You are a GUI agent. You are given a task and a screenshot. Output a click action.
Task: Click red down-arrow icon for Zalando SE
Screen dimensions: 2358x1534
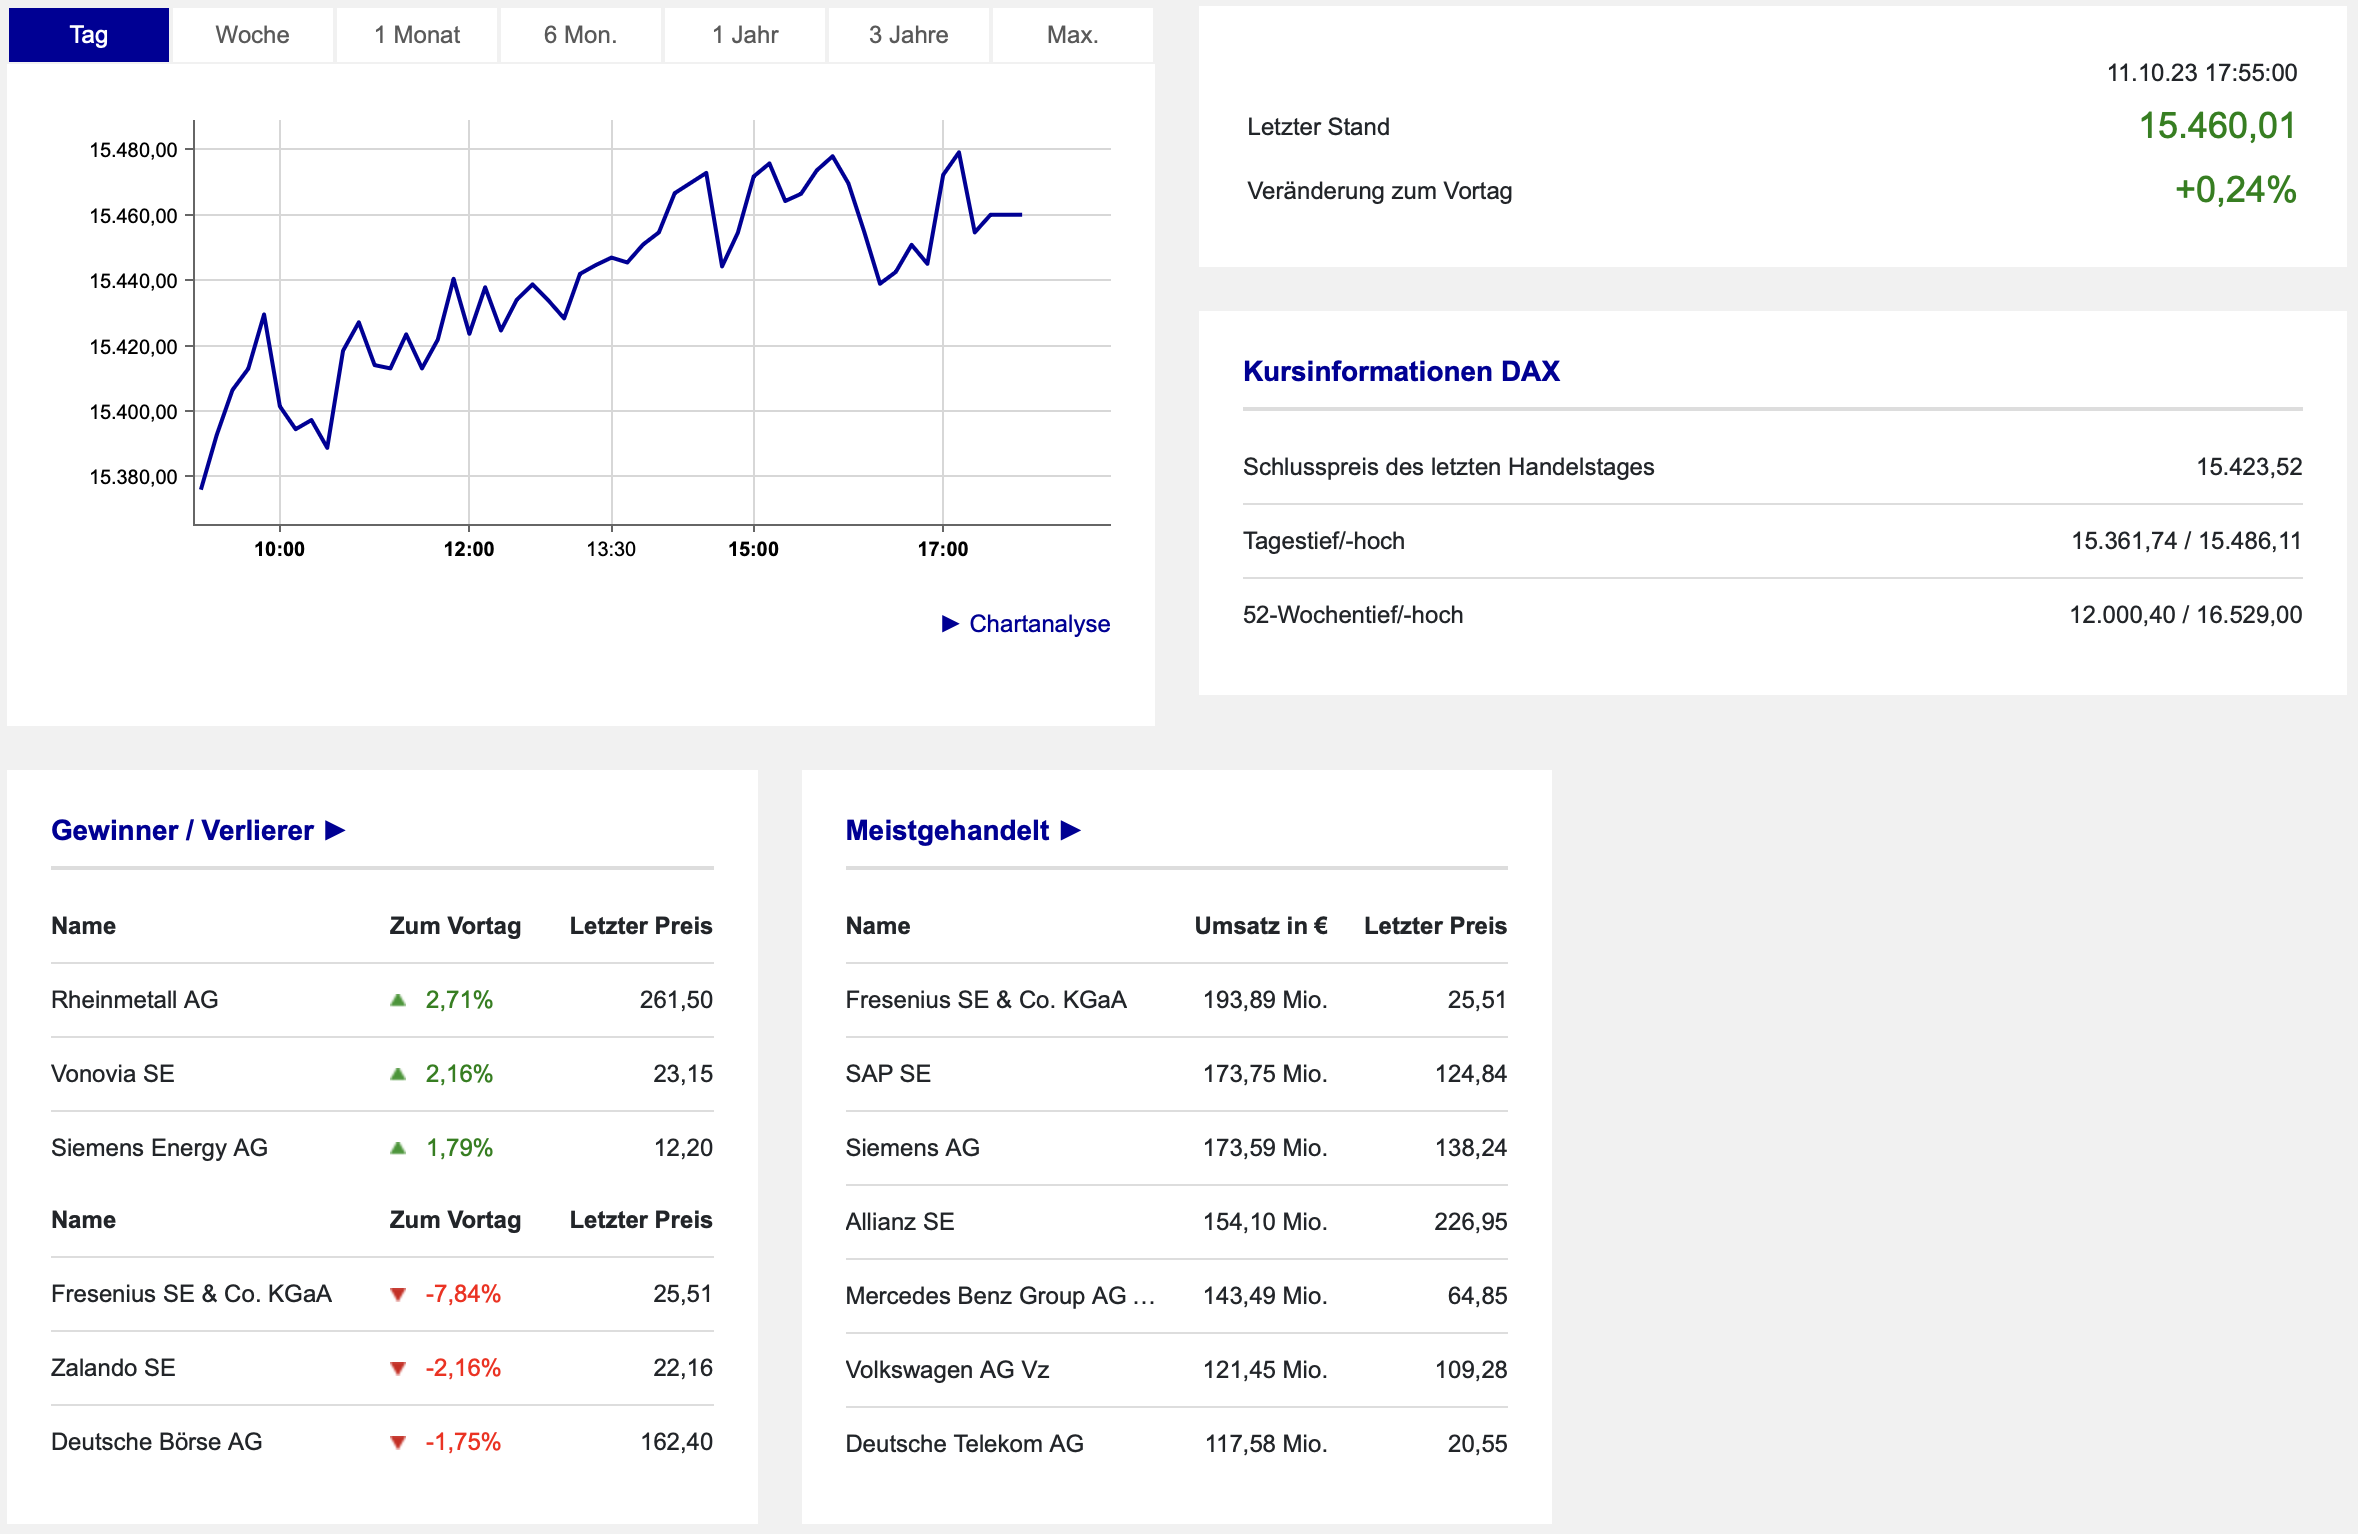click(x=398, y=1368)
